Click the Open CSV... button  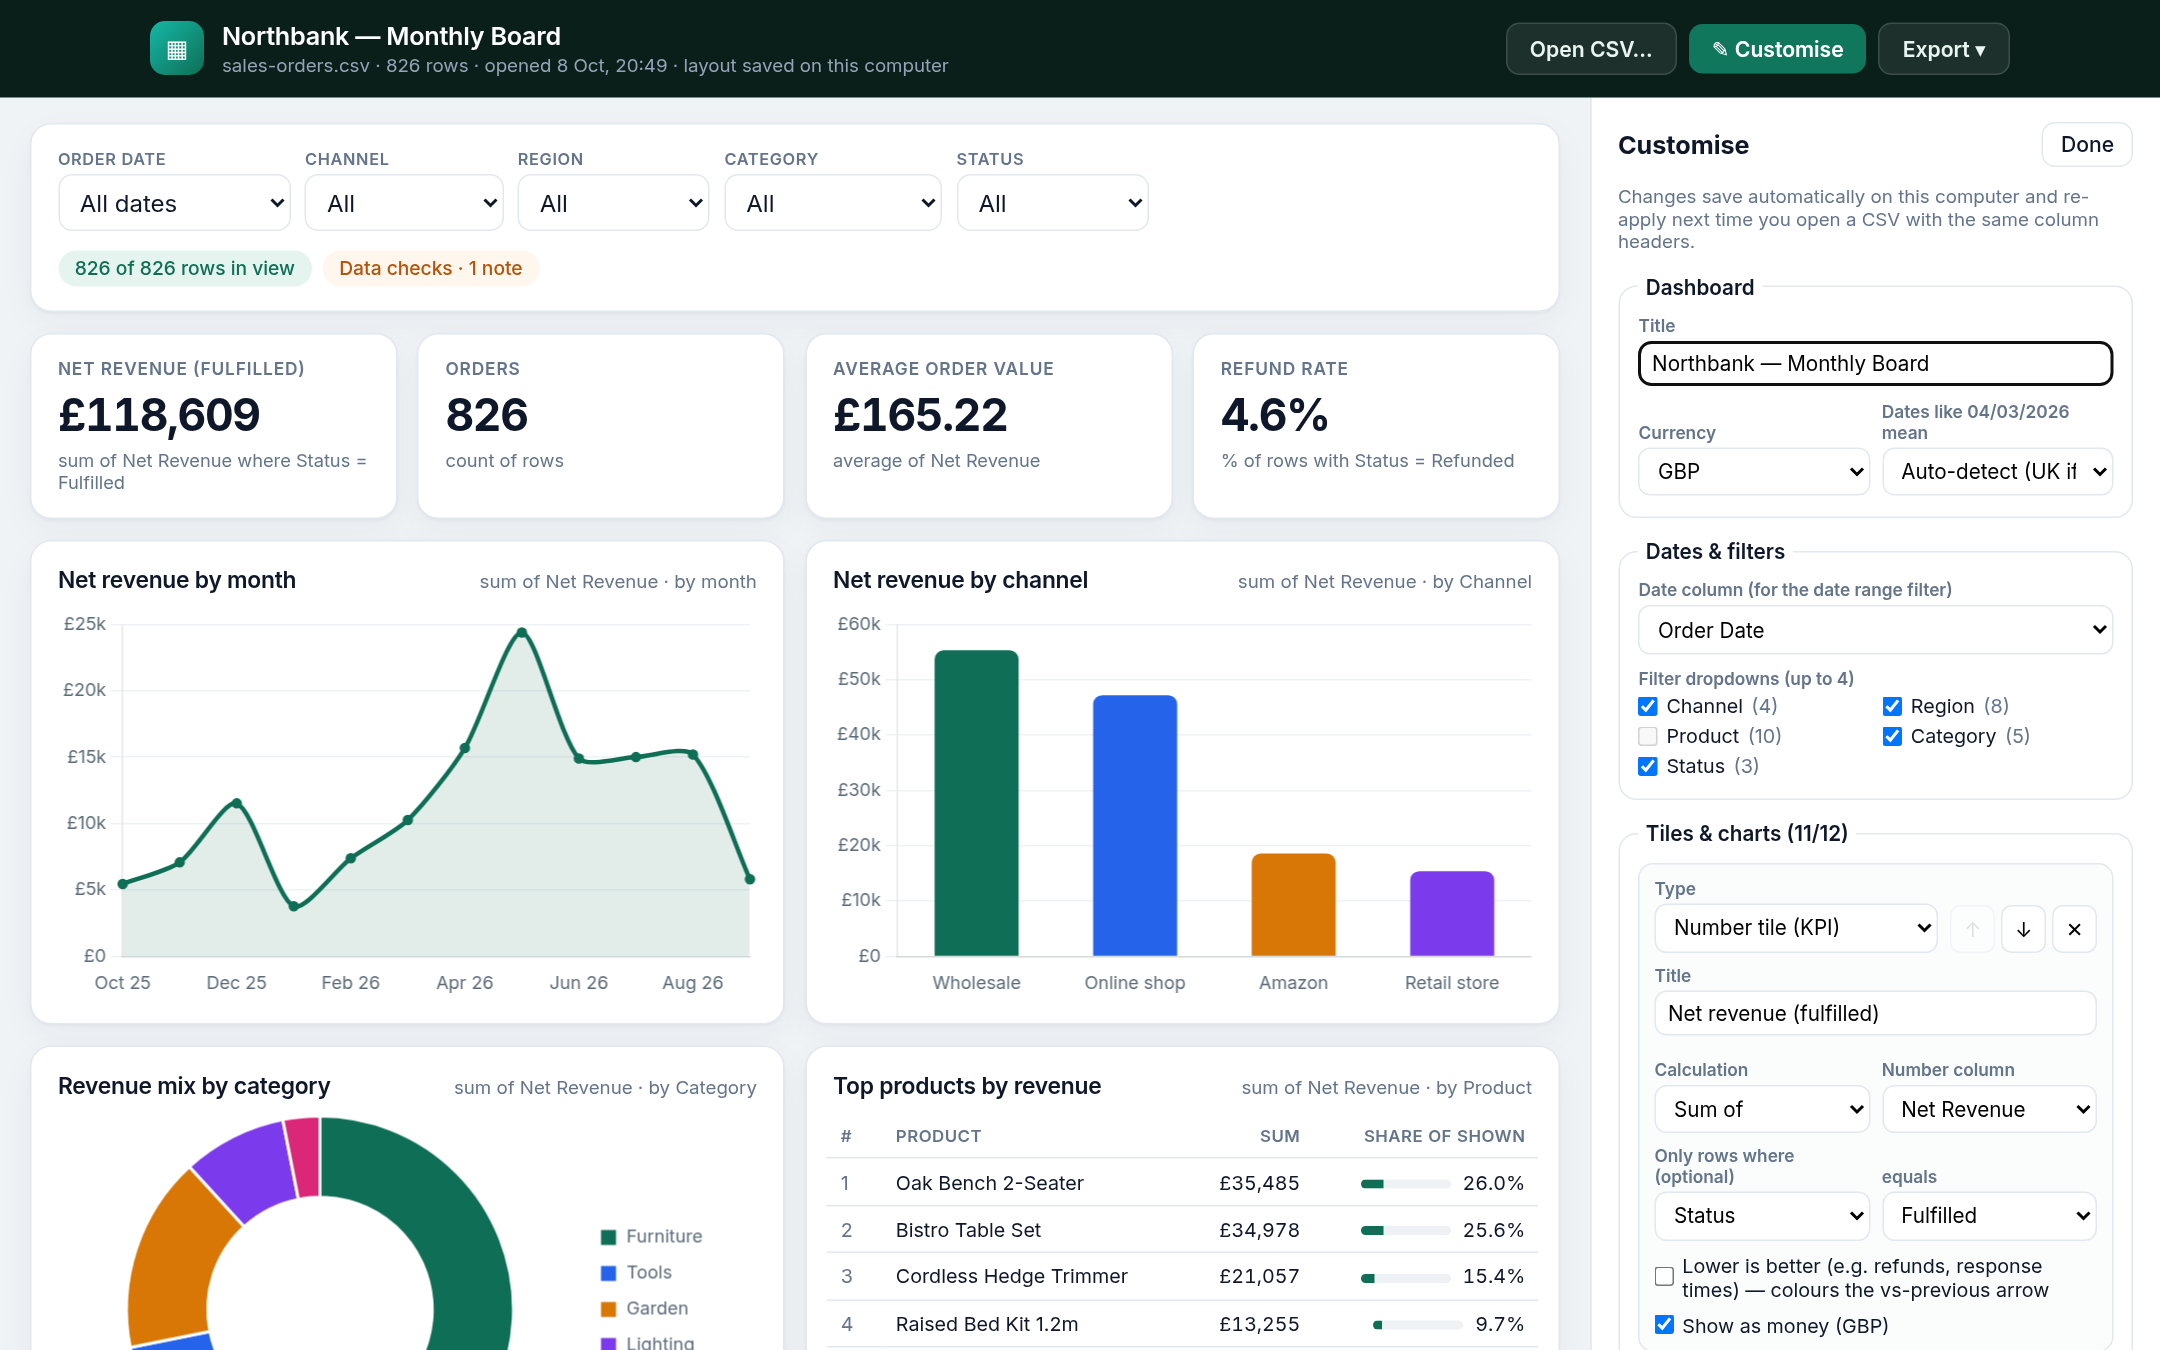(1591, 49)
